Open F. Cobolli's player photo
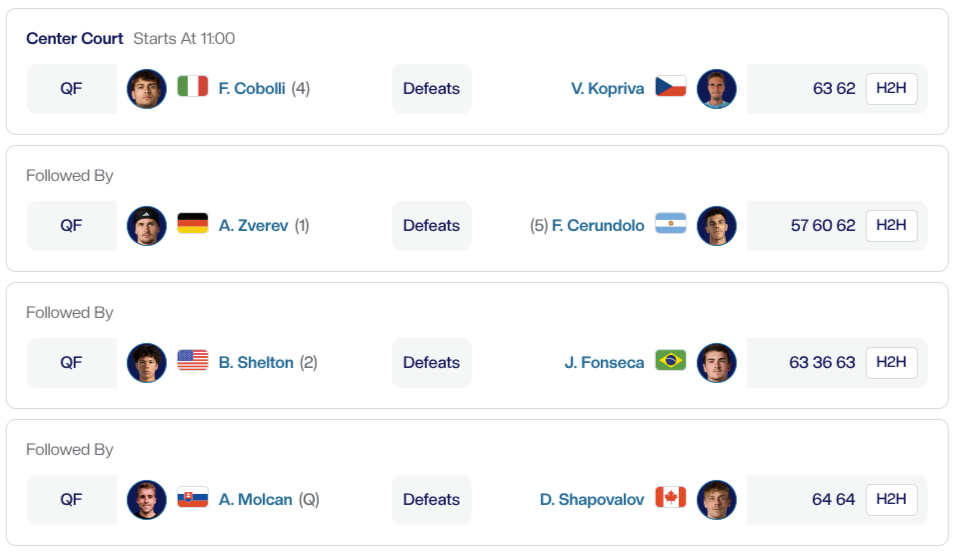 (x=147, y=88)
